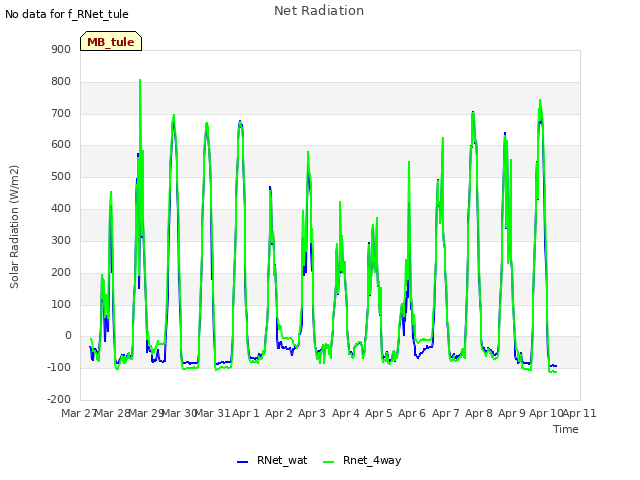
Task: Click the Apr 3 x-axis label
Action: tap(312, 413)
